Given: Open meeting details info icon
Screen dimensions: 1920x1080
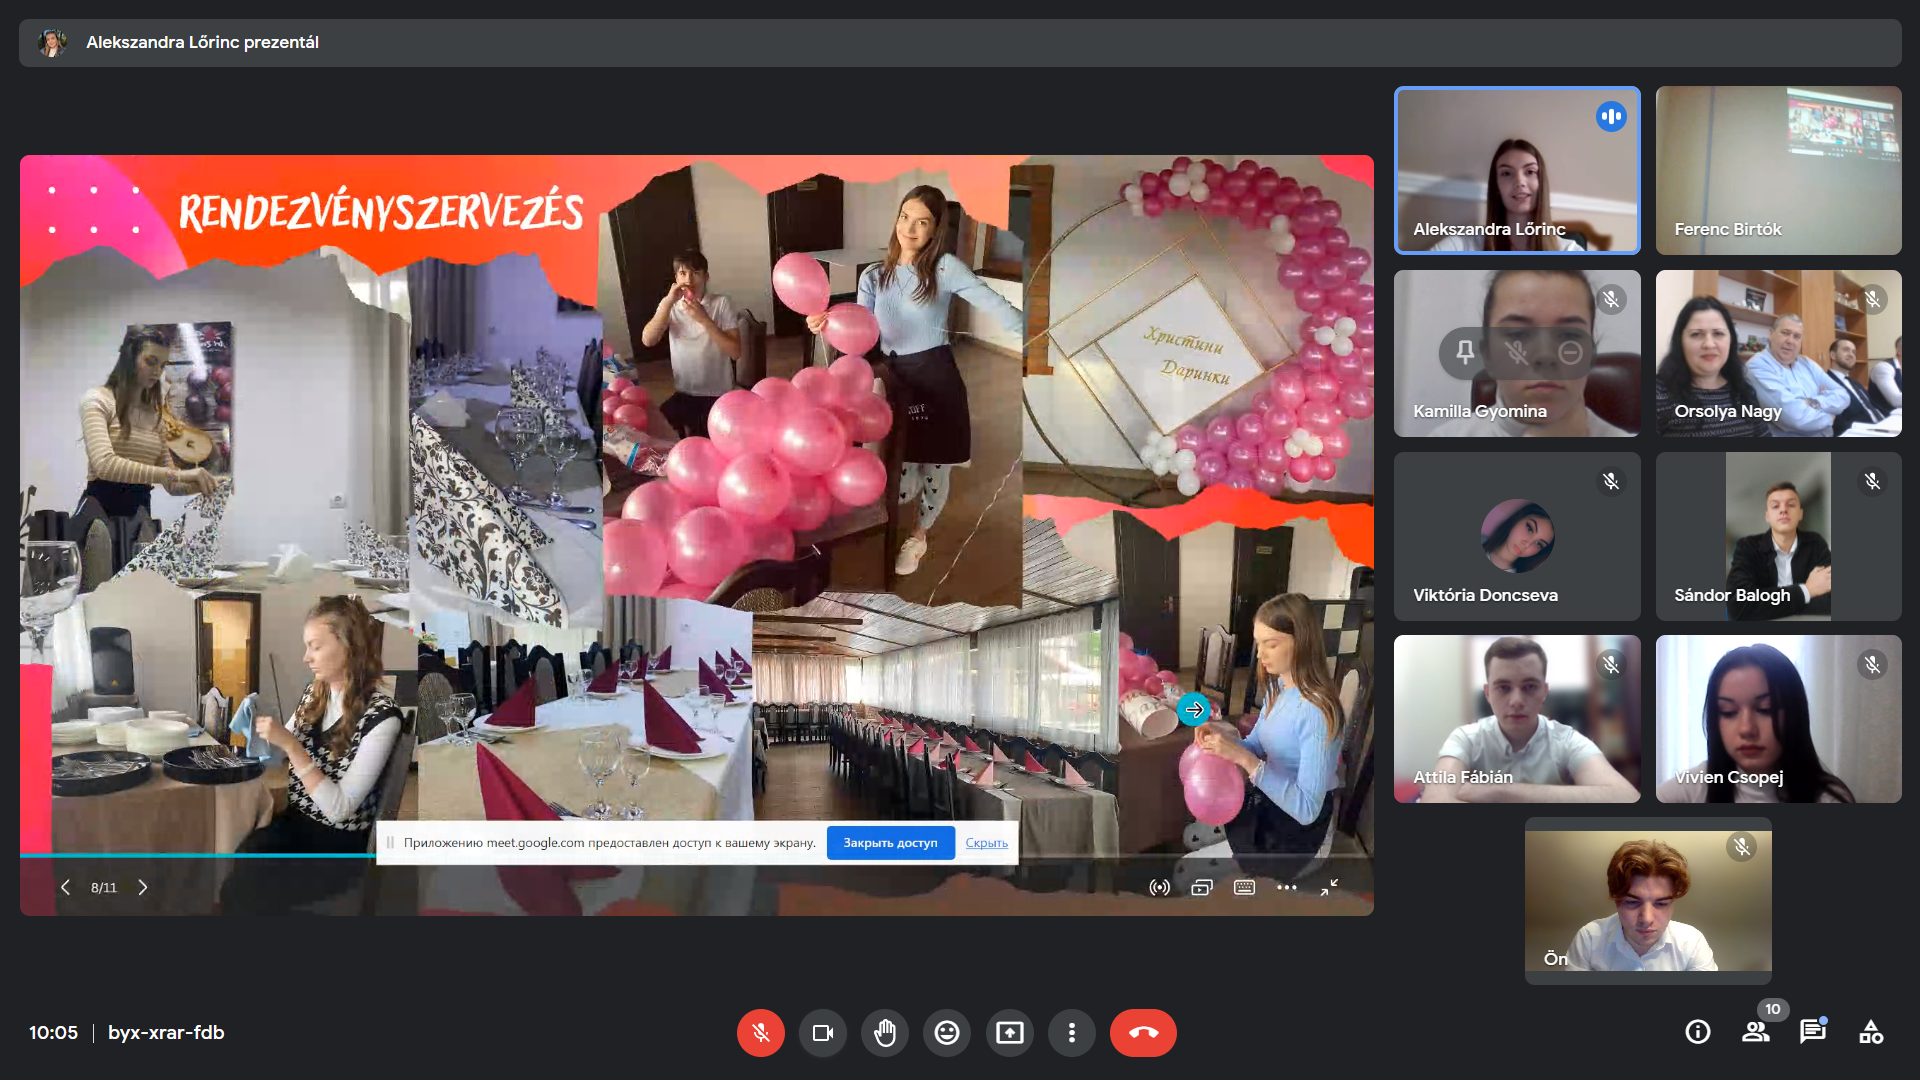Looking at the screenshot, I should click(x=1697, y=1032).
